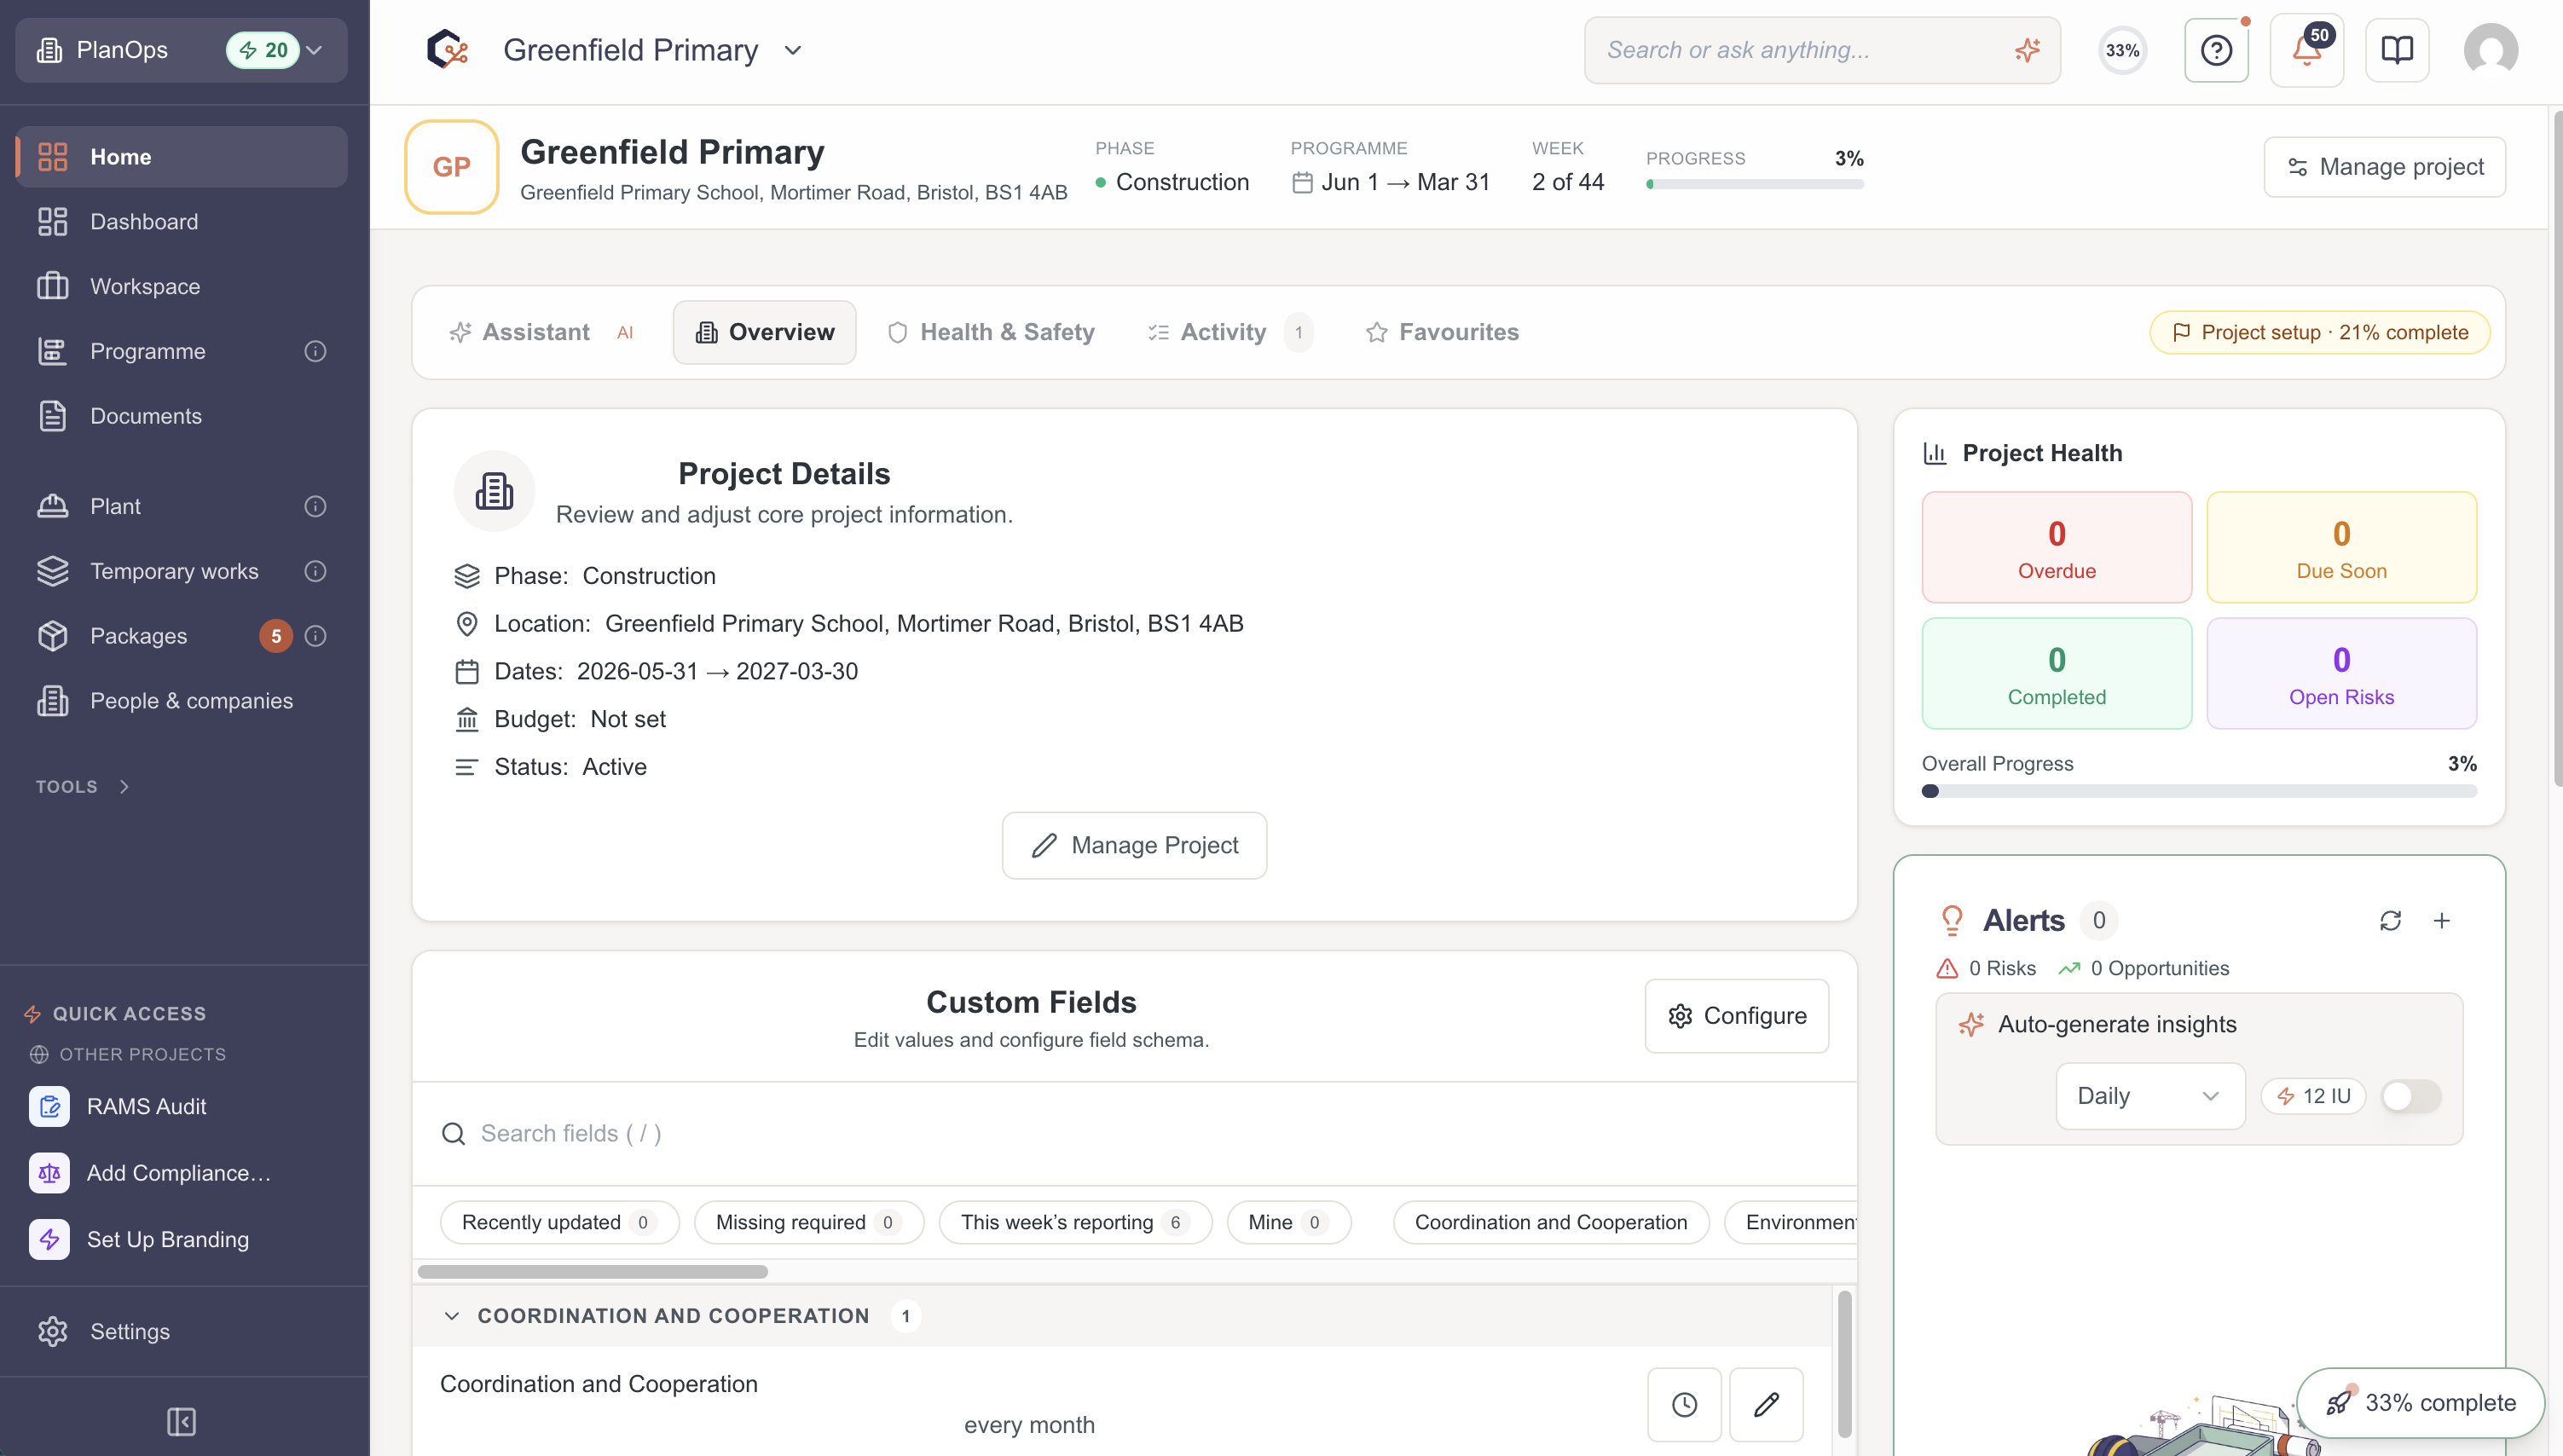The image size is (2563, 1456).
Task: Toggle Auto-generate insights switch
Action: pyautogui.click(x=2411, y=1096)
